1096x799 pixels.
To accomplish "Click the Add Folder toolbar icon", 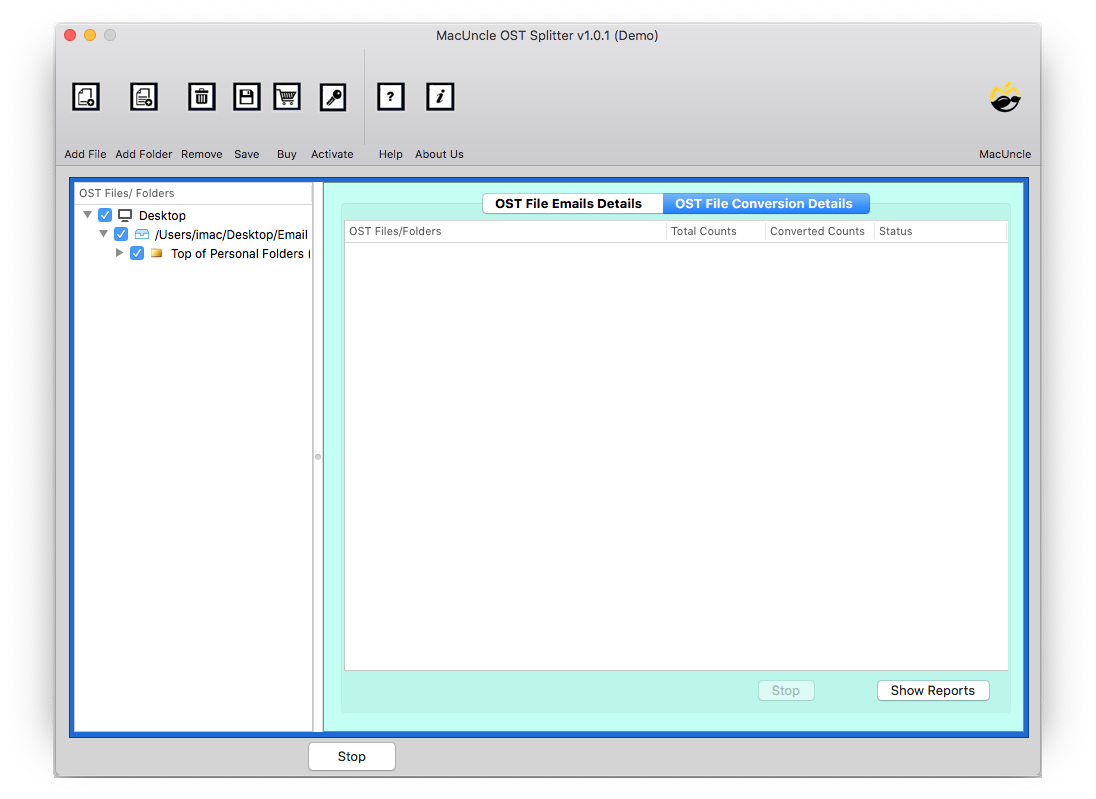I will click(144, 97).
